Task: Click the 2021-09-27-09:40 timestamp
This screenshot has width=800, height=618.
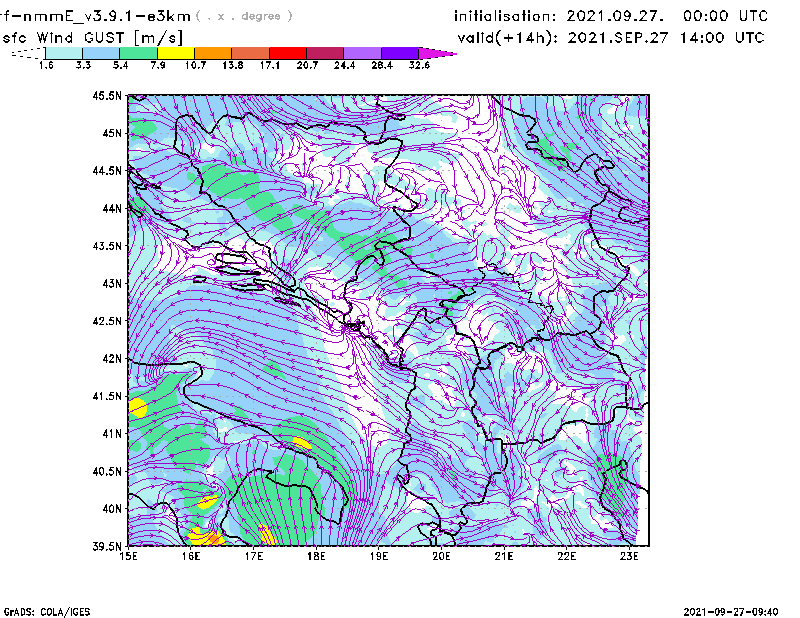Action: [x=731, y=612]
